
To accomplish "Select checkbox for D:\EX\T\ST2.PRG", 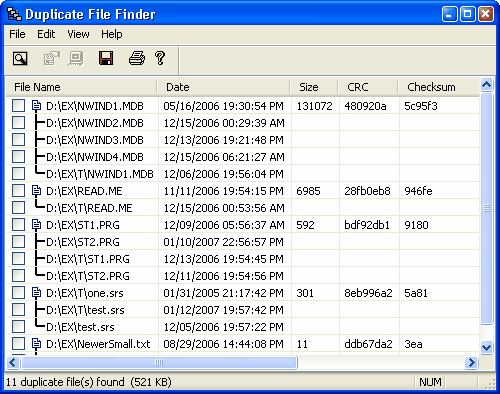I will (x=18, y=276).
